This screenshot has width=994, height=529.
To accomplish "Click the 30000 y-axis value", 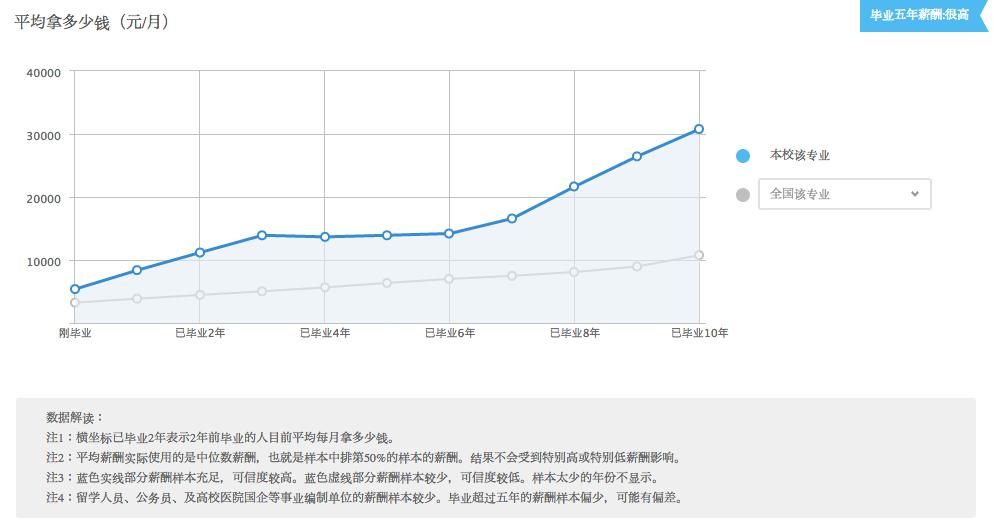I will click(44, 136).
